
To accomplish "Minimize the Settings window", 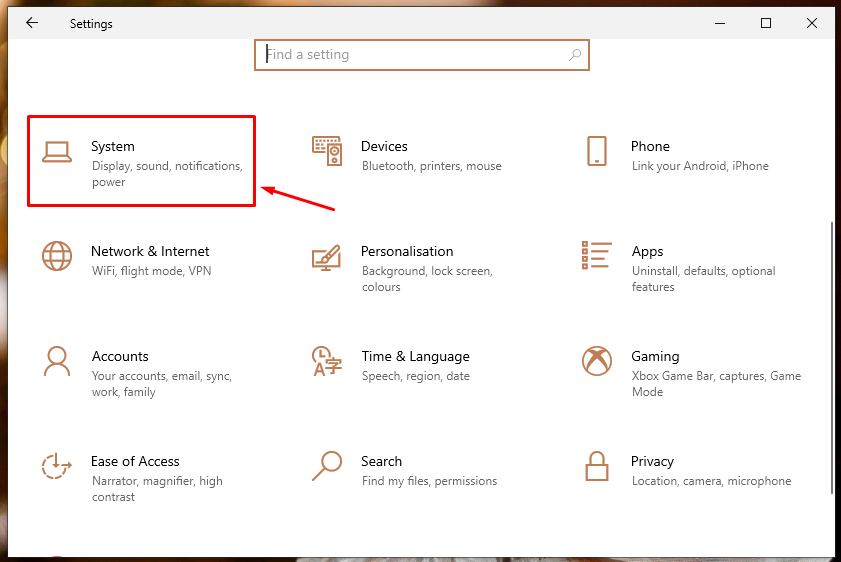I will pyautogui.click(x=720, y=23).
